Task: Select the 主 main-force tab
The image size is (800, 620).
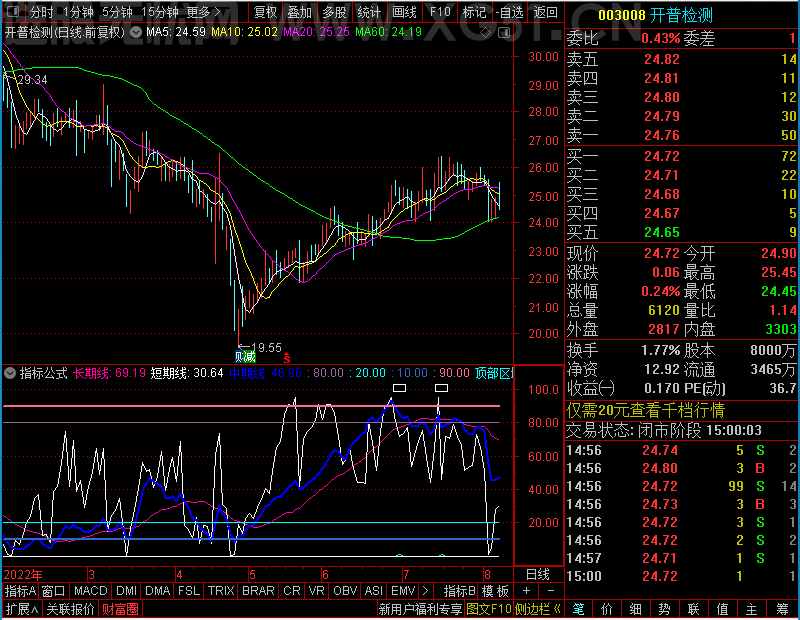Action: pyautogui.click(x=752, y=609)
